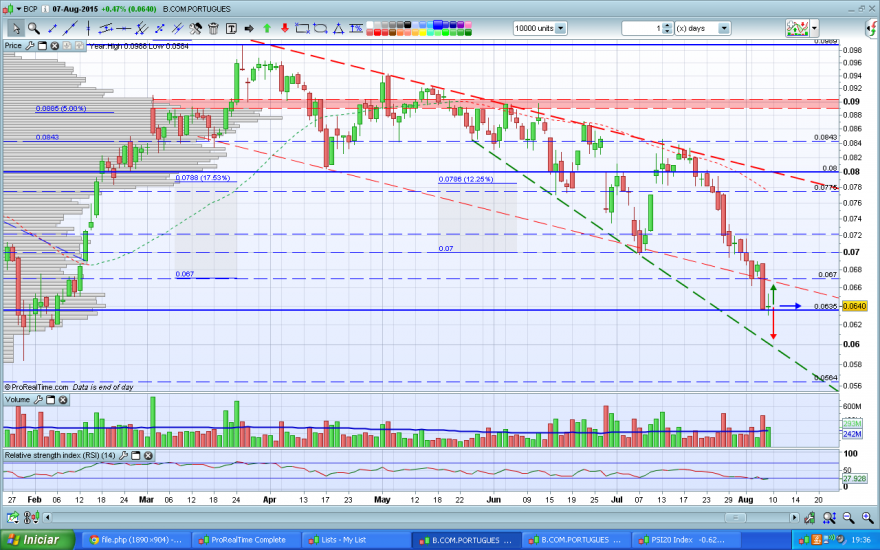880x550 pixels.
Task: Select the rectangle drawing tool
Action: [x=302, y=28]
